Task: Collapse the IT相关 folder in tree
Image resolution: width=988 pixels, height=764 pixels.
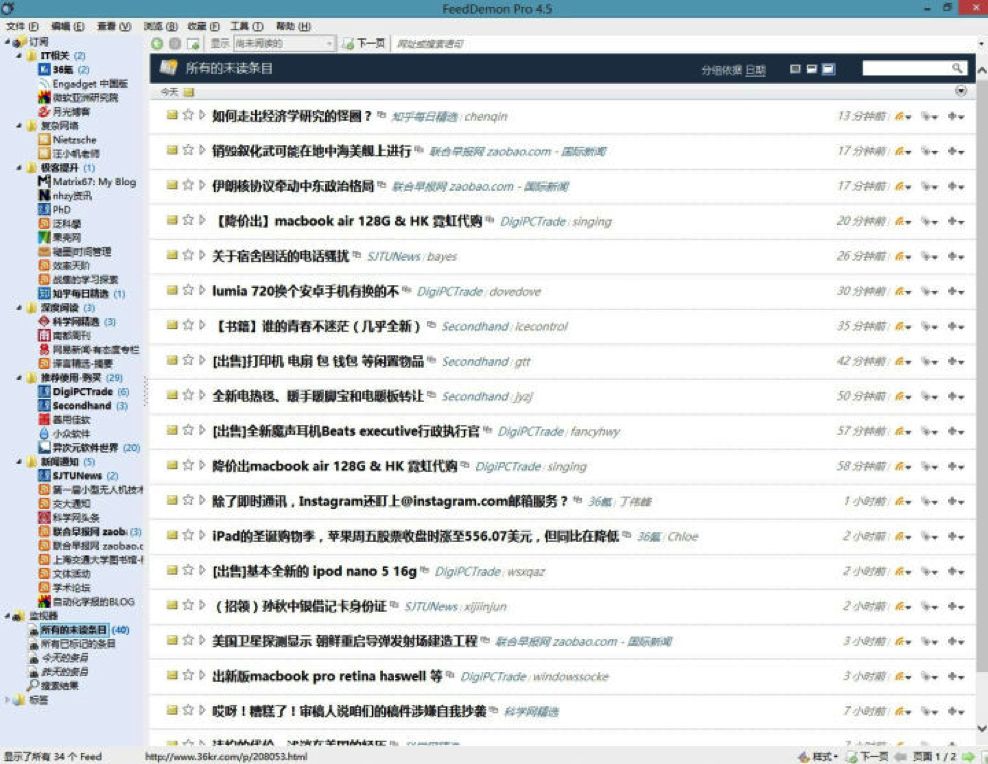Action: [x=20, y=56]
